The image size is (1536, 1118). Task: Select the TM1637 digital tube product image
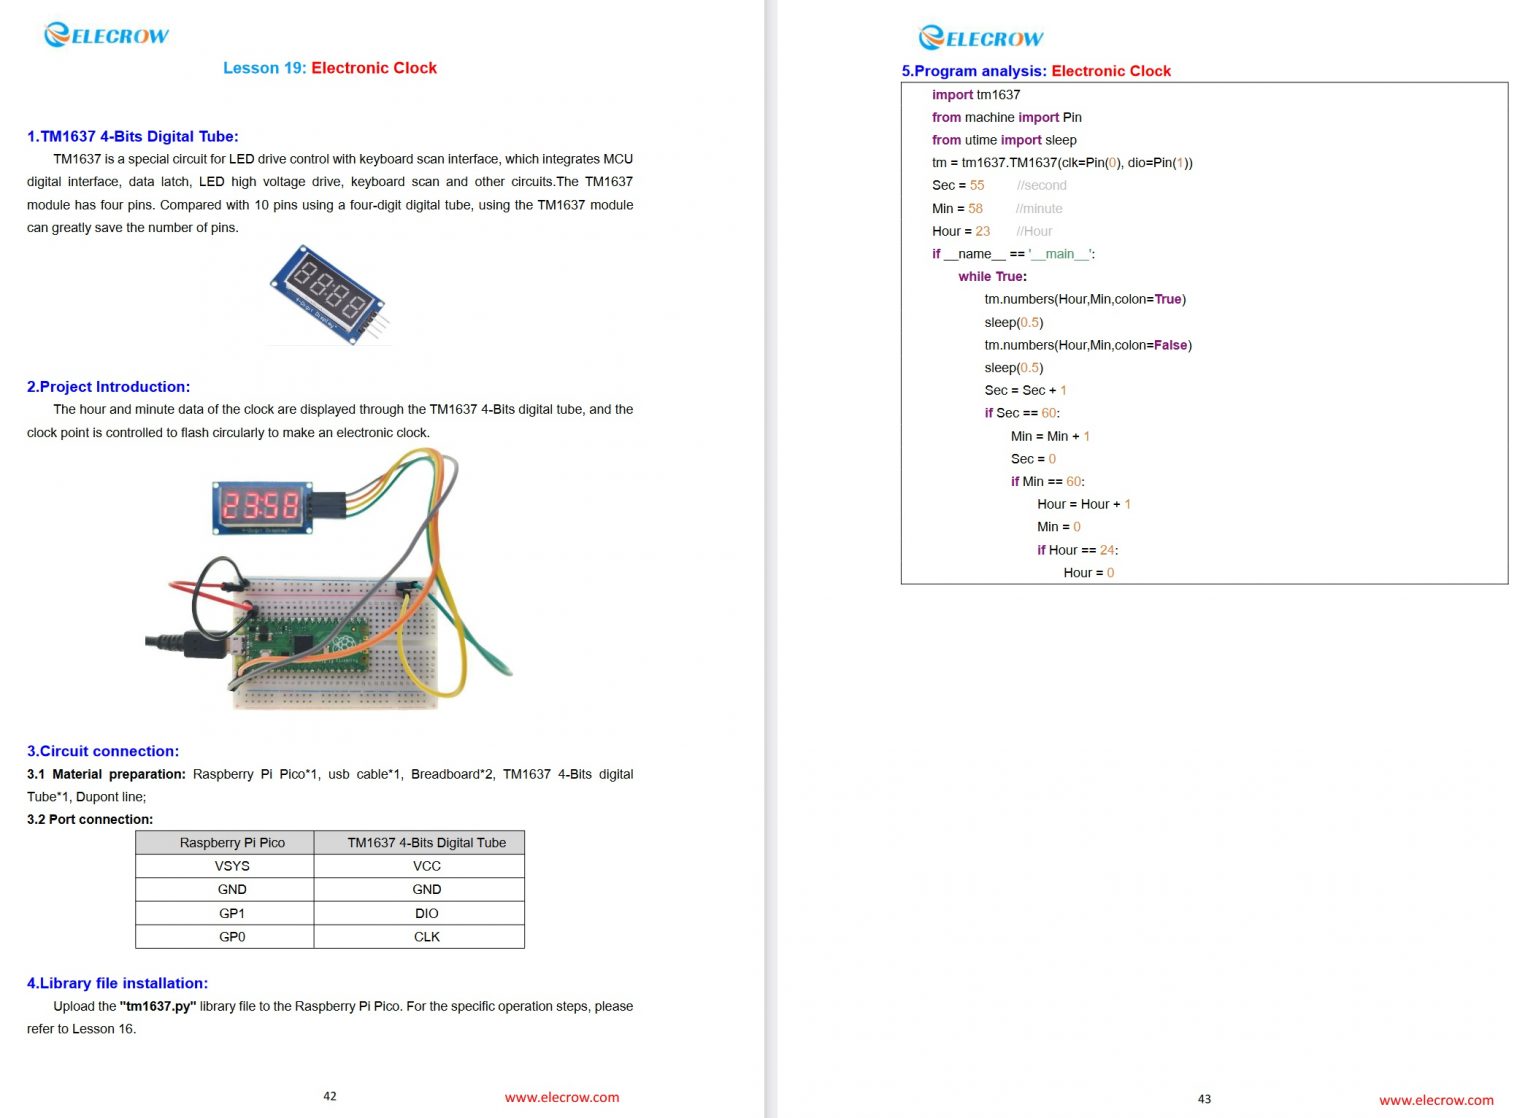pyautogui.click(x=330, y=295)
